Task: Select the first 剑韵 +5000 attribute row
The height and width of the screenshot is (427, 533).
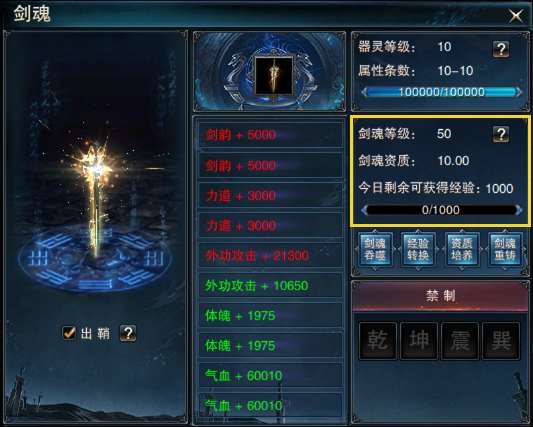Action: [x=270, y=135]
